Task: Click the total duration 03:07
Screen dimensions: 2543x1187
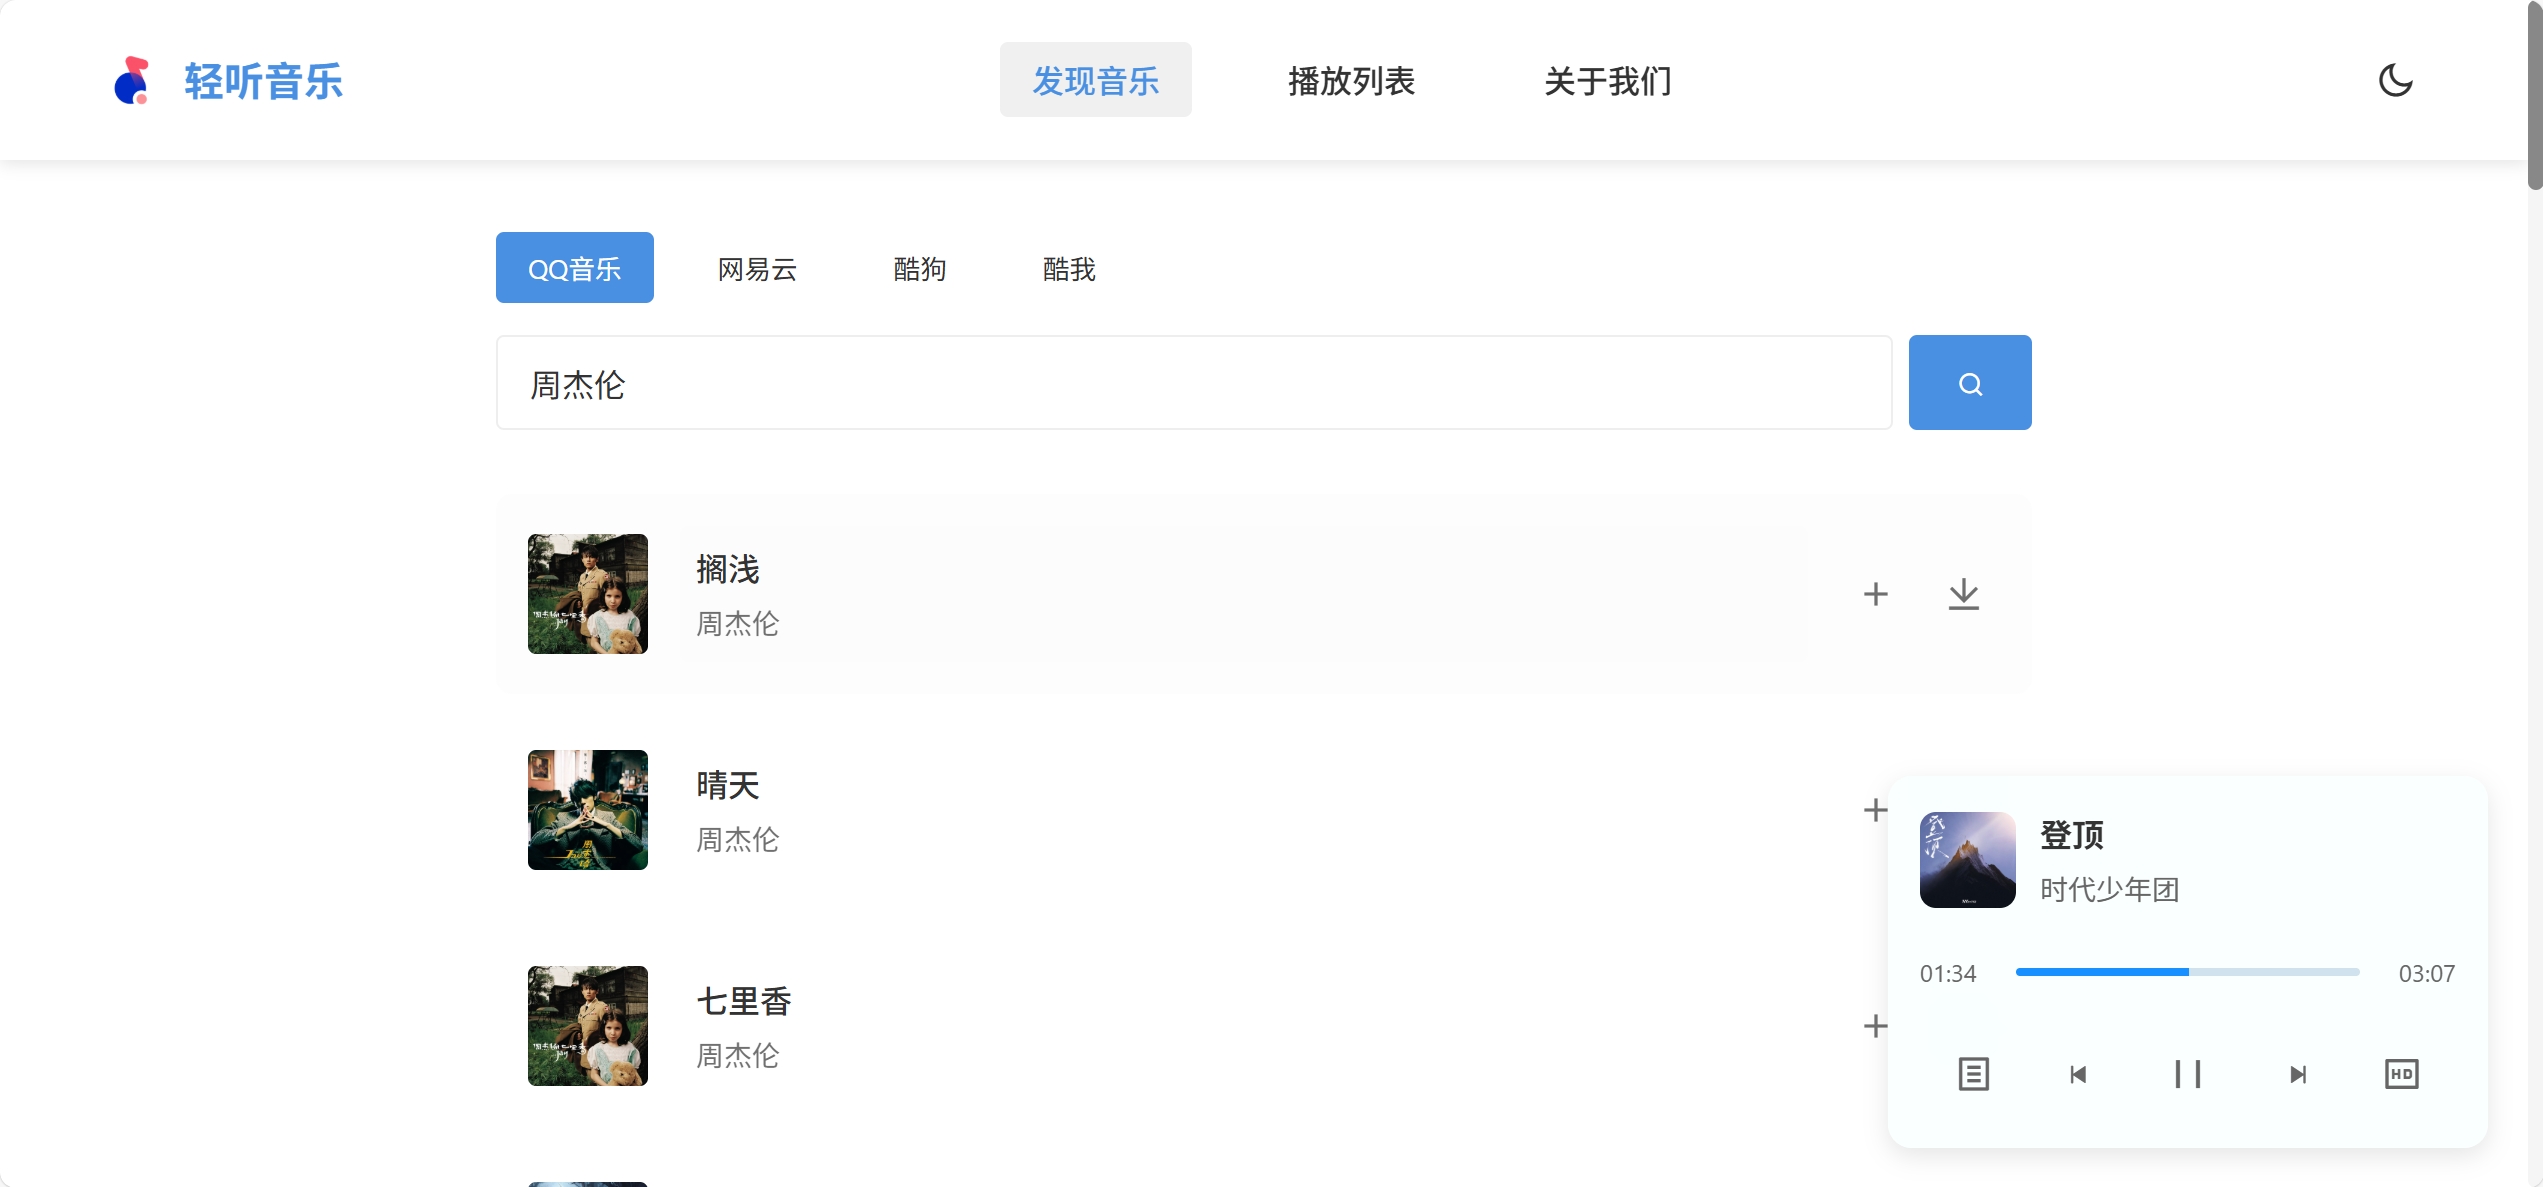Action: tap(2427, 973)
